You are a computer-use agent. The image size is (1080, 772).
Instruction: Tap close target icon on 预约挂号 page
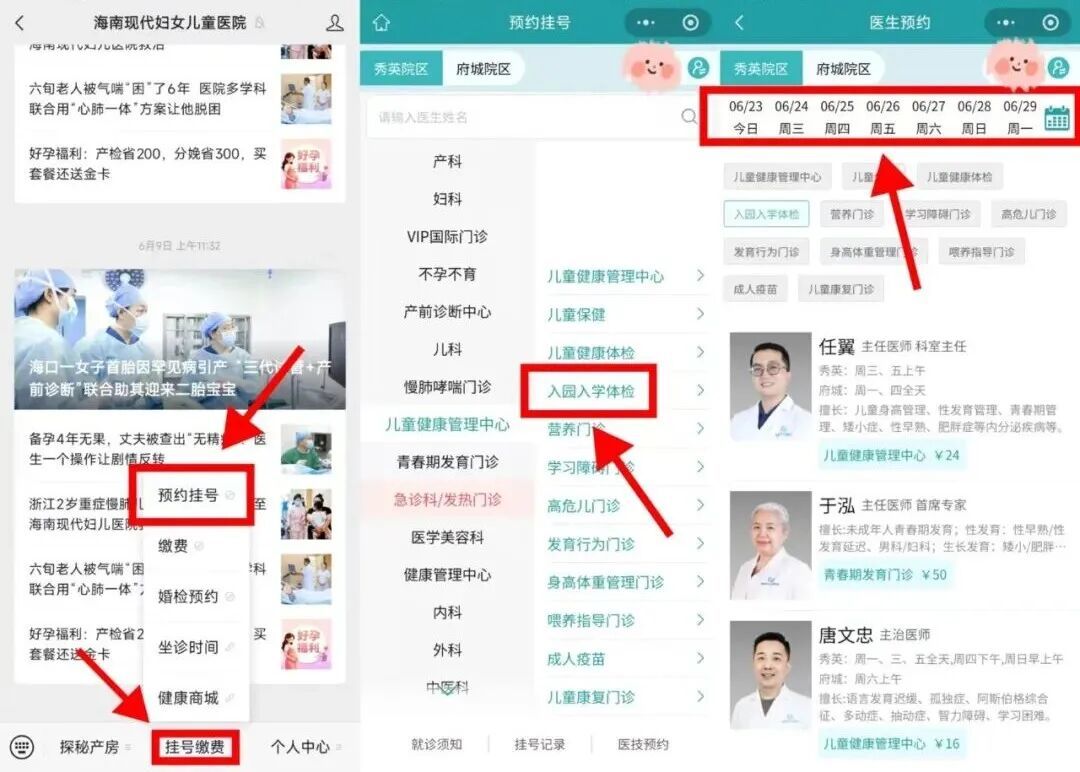[x=690, y=23]
